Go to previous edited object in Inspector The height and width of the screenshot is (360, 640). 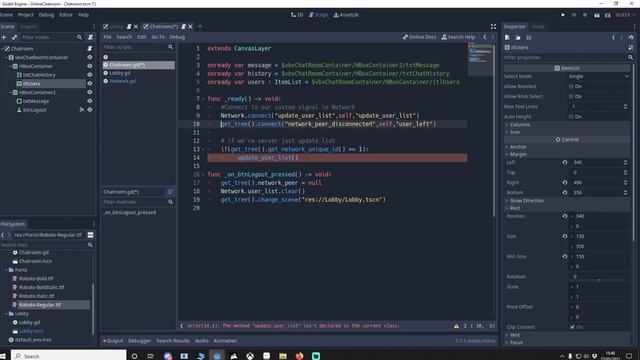click(x=613, y=37)
